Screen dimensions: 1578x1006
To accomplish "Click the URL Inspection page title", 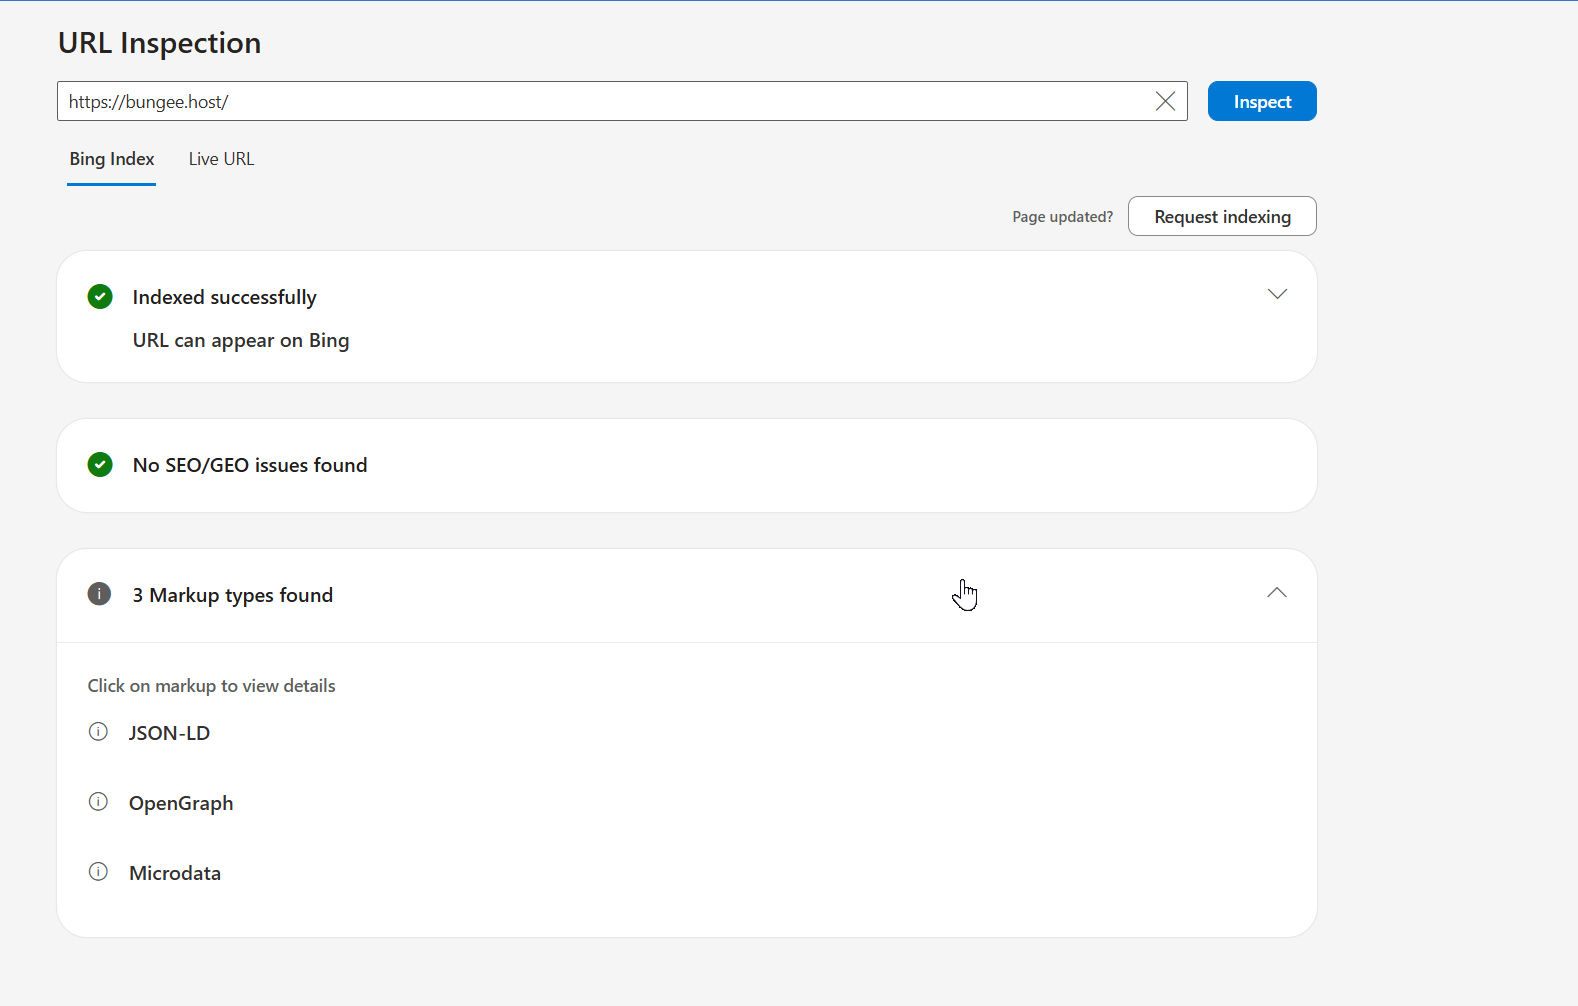I will click(x=159, y=43).
